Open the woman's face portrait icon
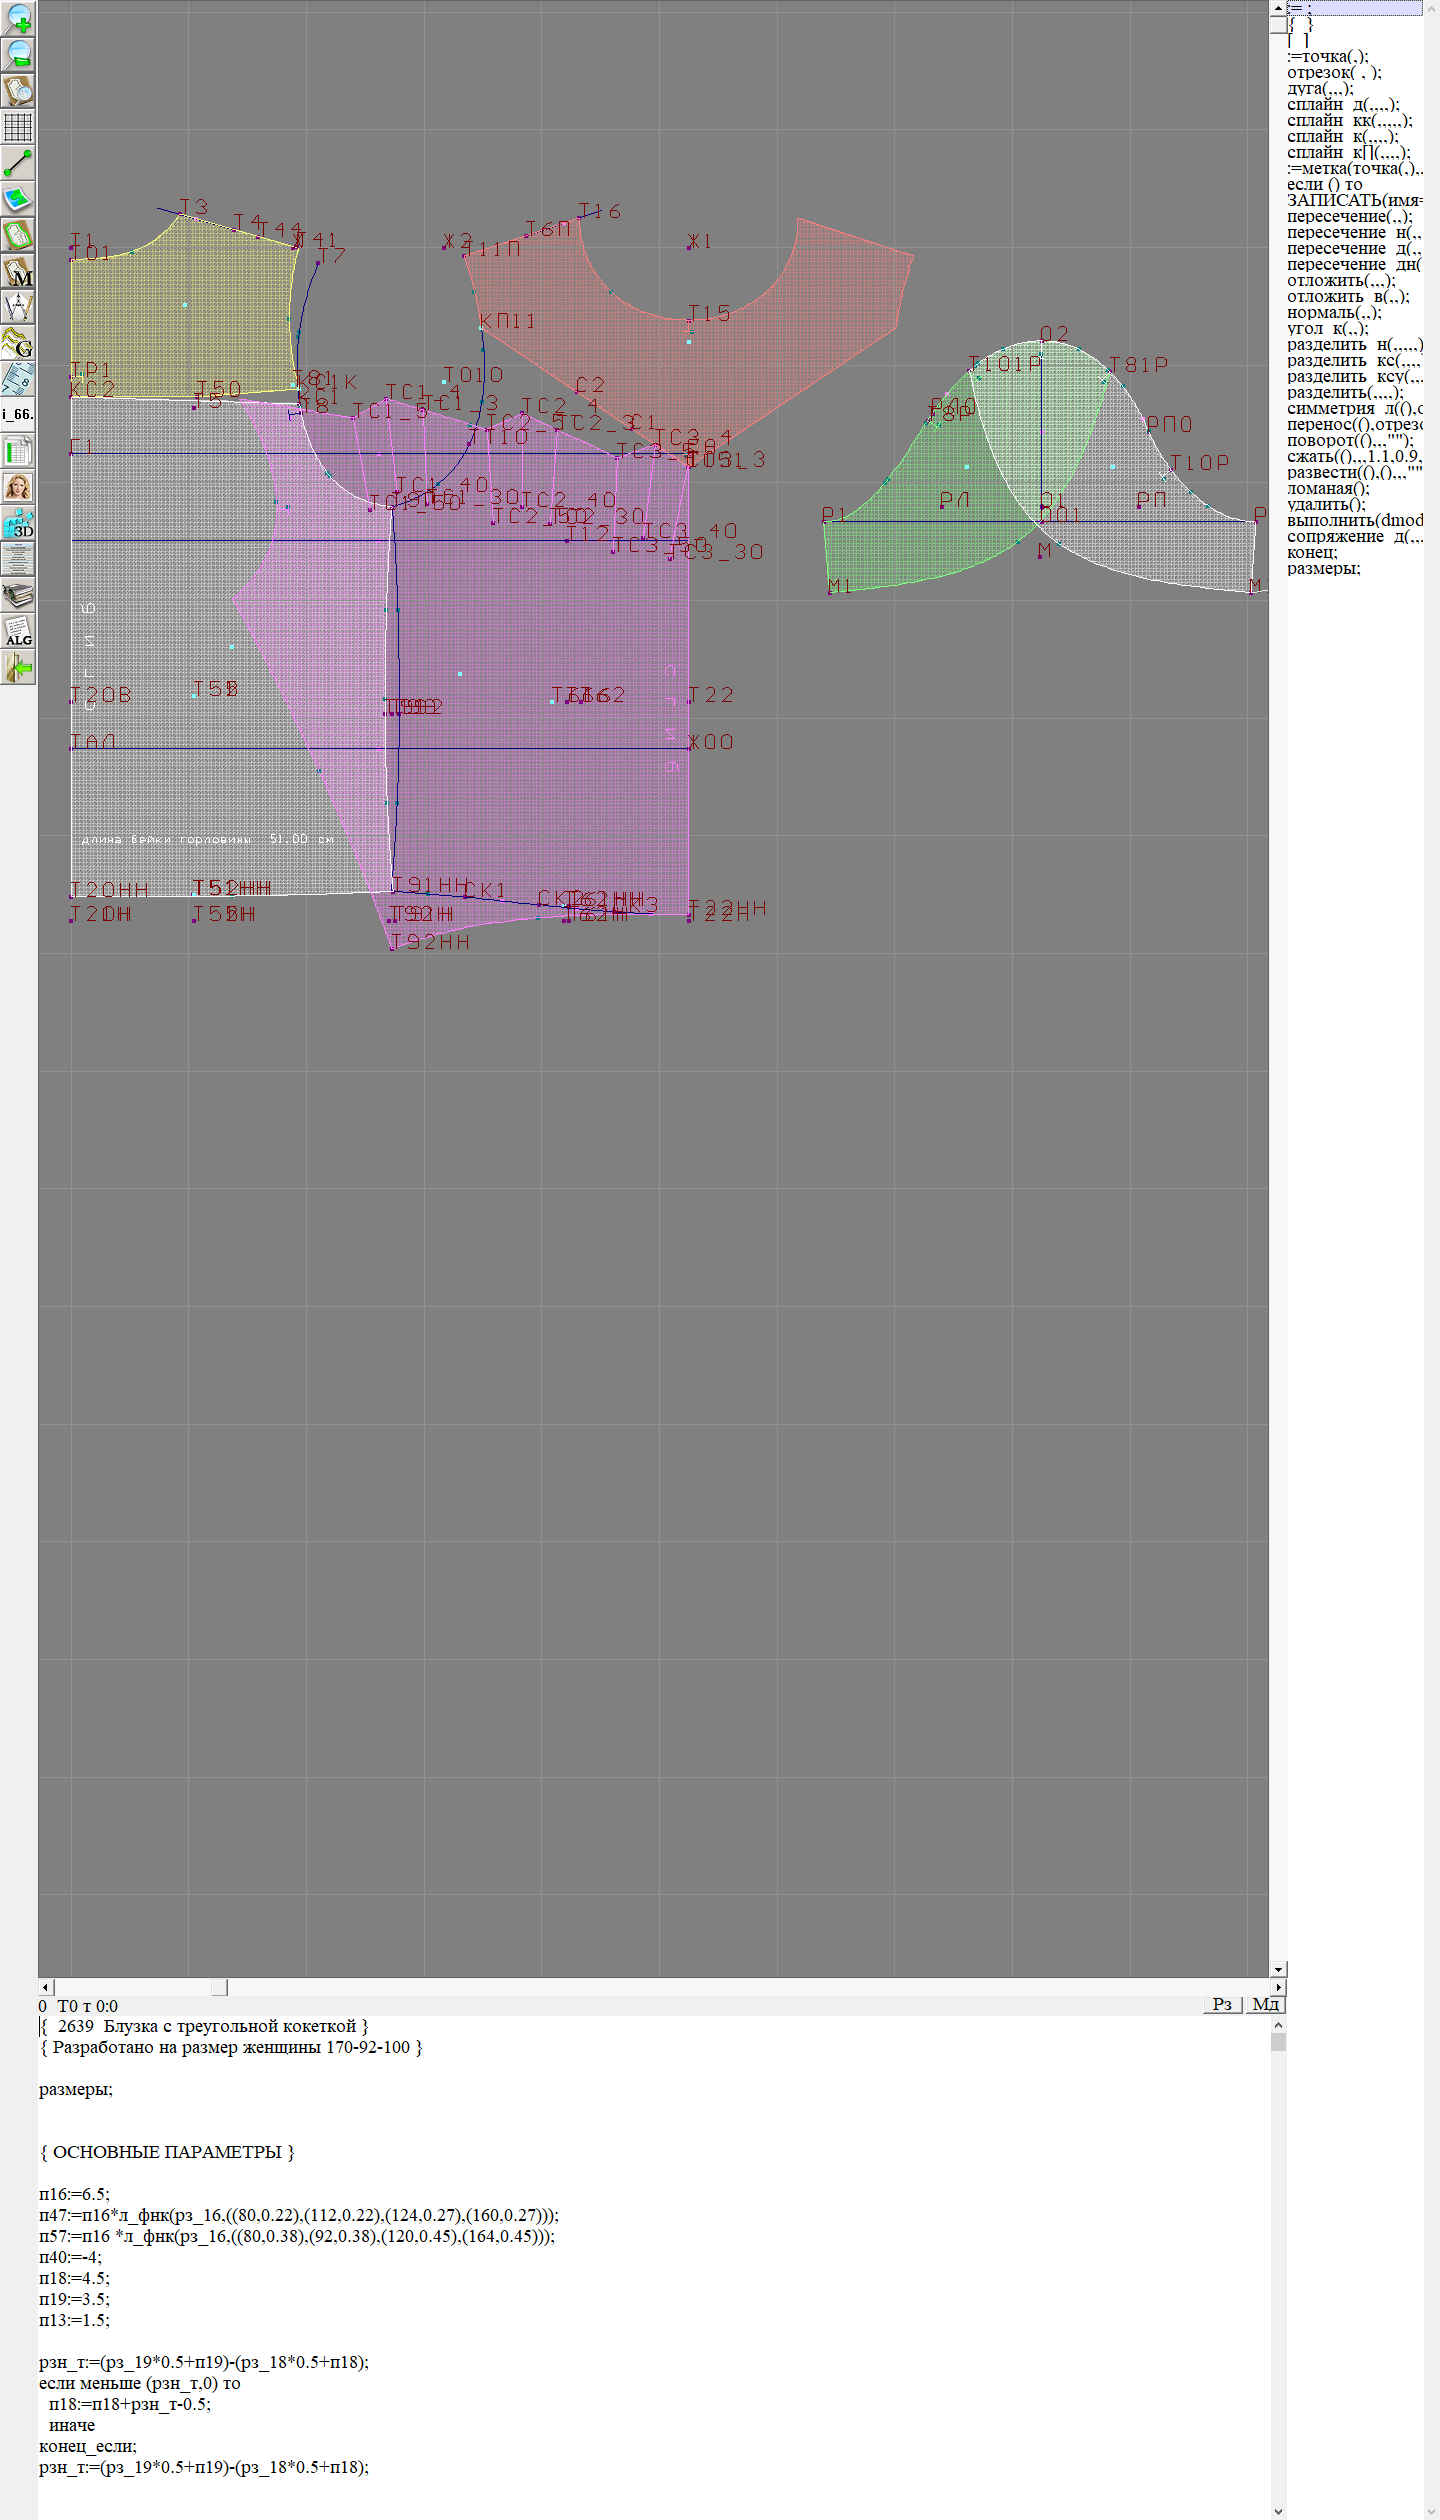1440x2520 pixels. (18, 487)
